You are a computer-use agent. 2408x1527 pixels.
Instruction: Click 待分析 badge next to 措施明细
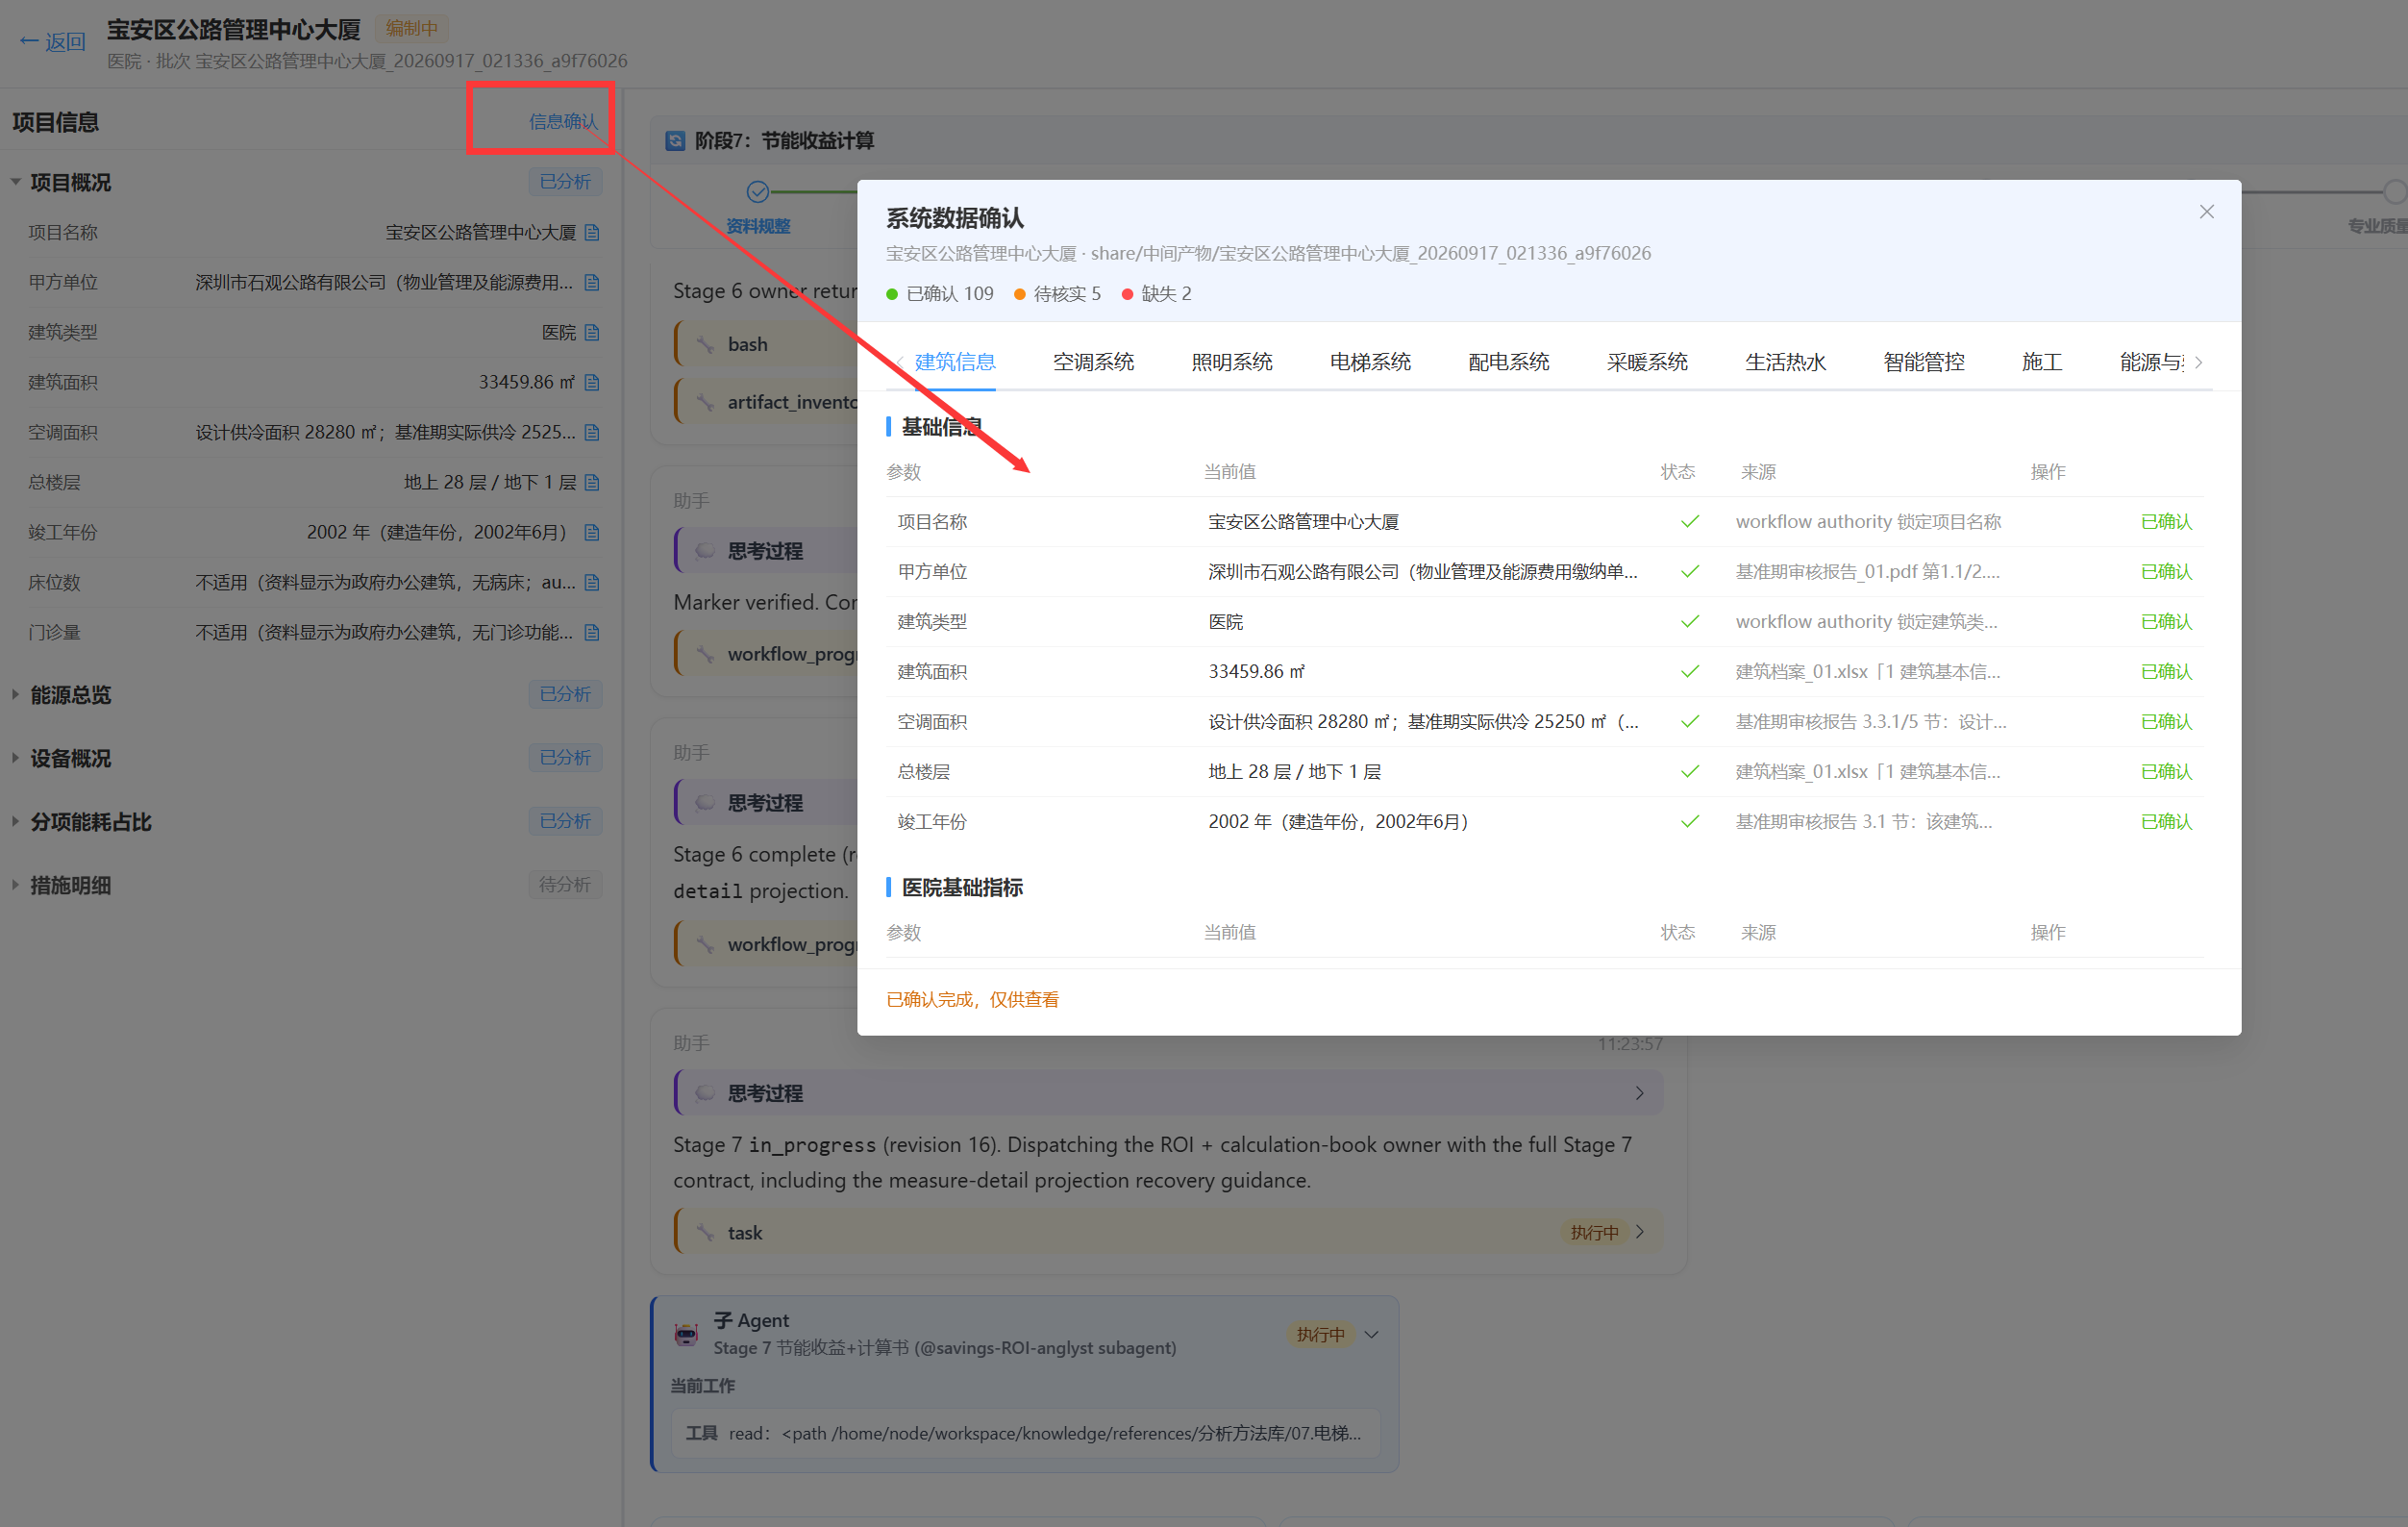point(564,885)
